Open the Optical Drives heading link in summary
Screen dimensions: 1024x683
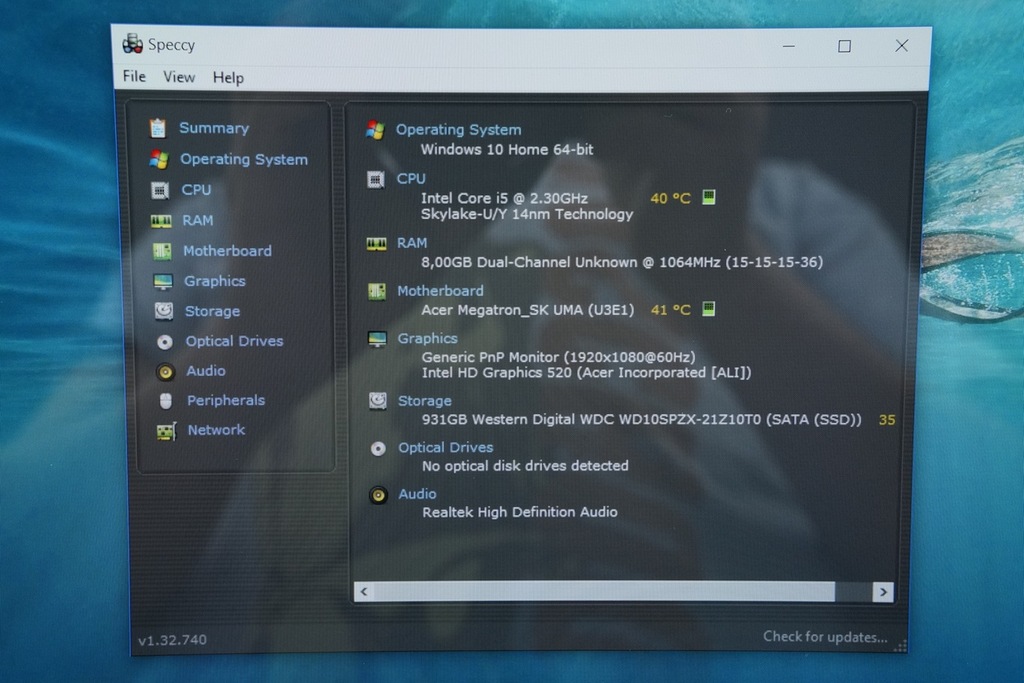coord(446,447)
